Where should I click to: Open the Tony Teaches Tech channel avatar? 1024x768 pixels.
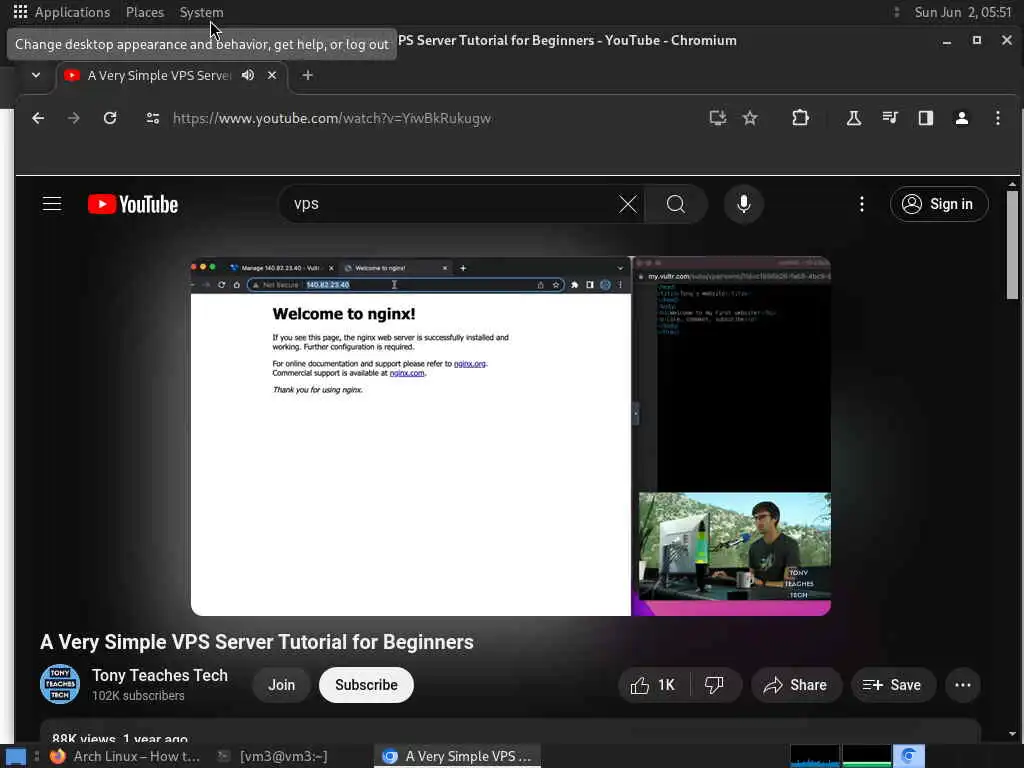click(x=59, y=684)
